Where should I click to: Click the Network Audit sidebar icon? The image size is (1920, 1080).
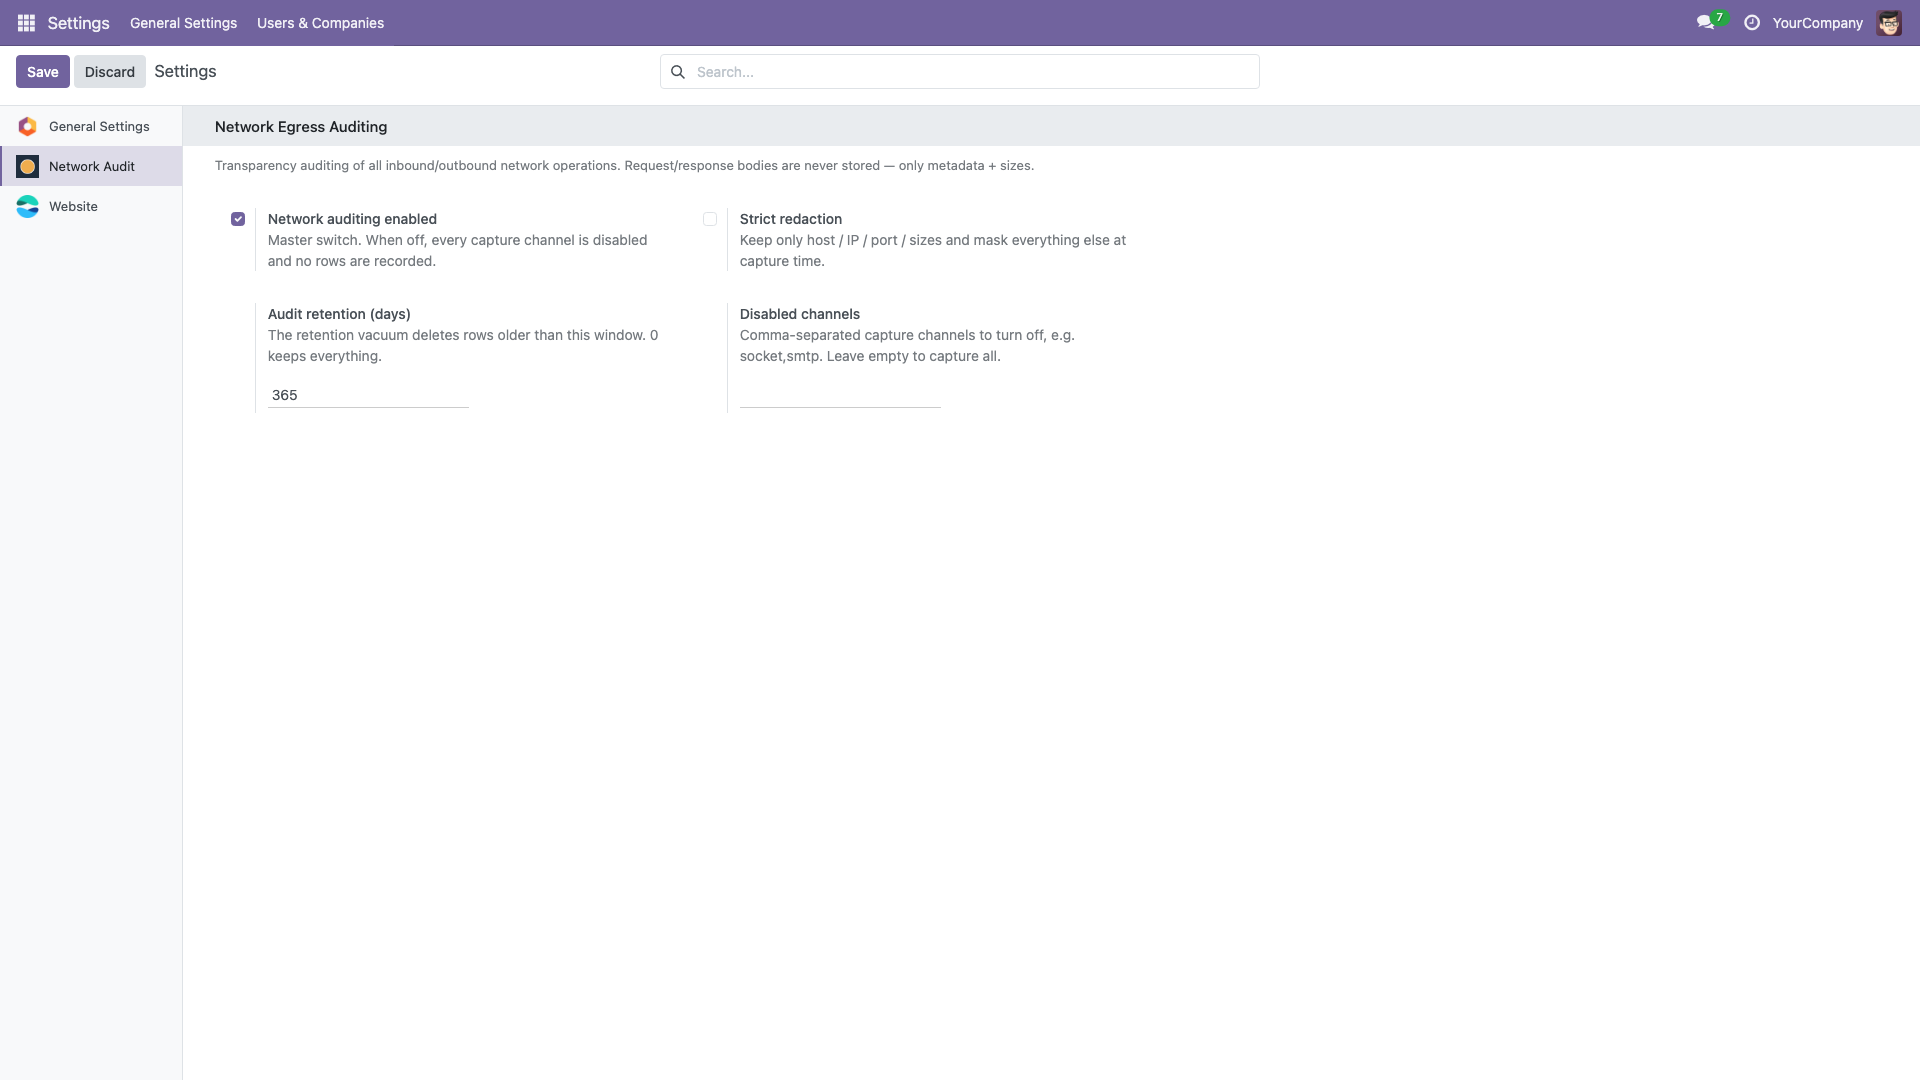[28, 166]
